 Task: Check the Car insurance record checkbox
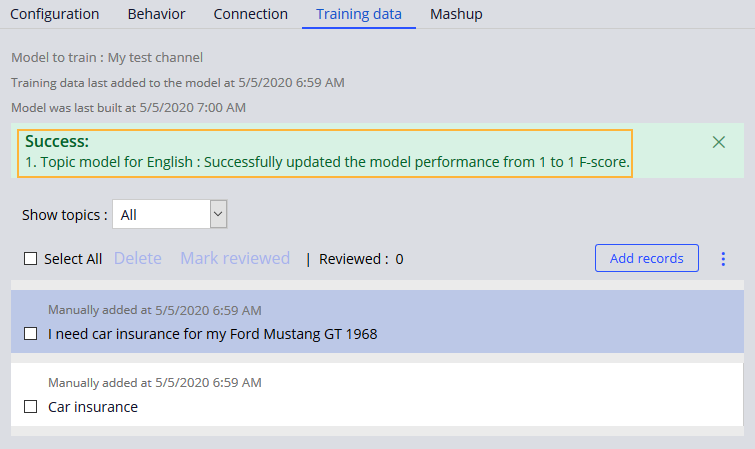pyautogui.click(x=31, y=407)
